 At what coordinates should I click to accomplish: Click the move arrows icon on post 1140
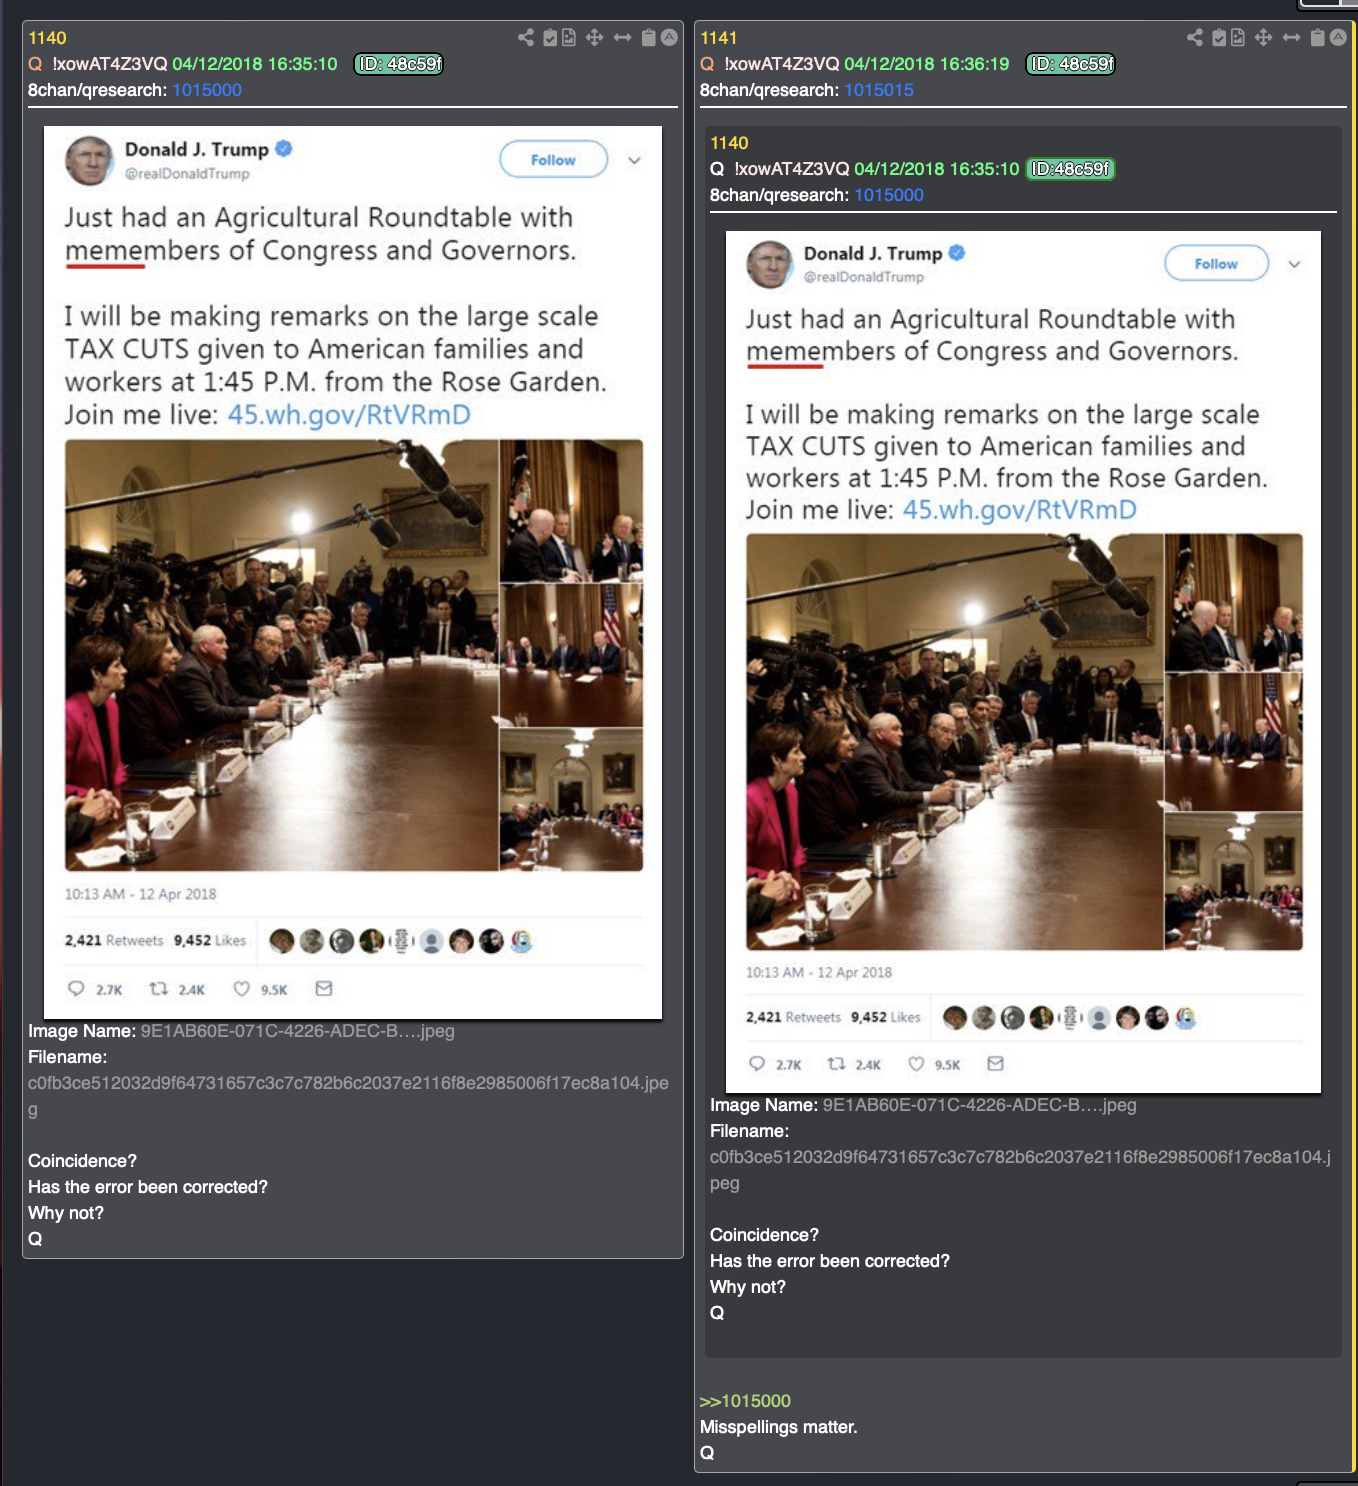(594, 38)
